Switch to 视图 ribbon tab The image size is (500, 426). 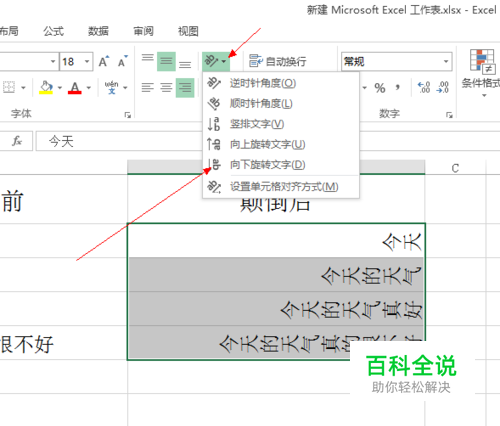[x=188, y=31]
